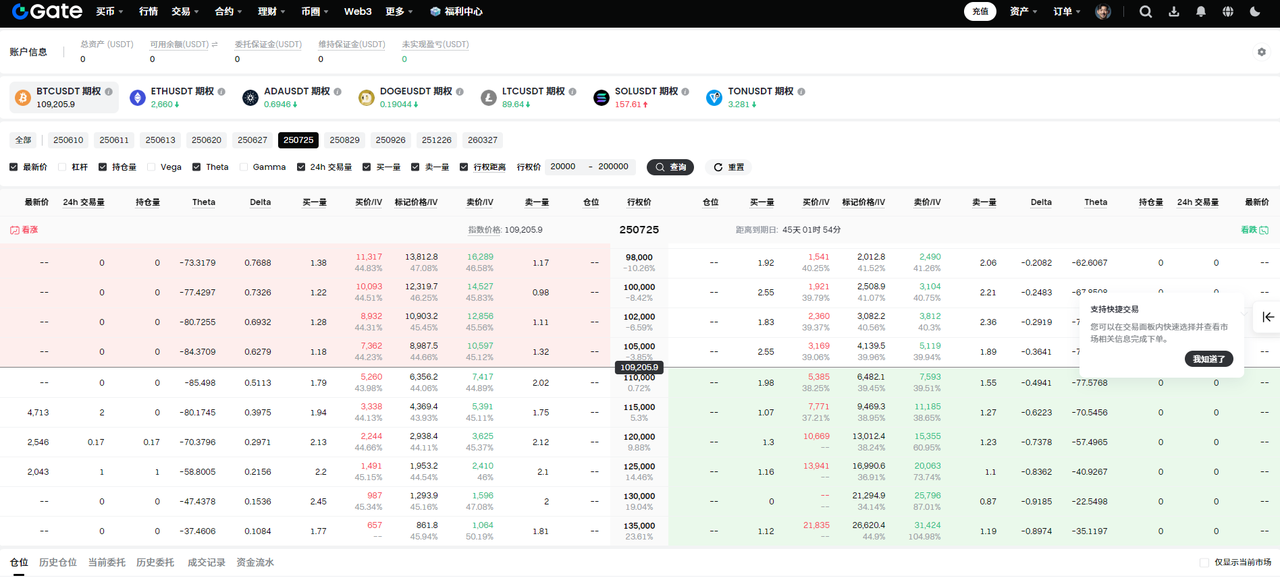Screen dimensions: 1280x582
Task: Uncheck the Theta column checkbox
Action: tap(197, 167)
